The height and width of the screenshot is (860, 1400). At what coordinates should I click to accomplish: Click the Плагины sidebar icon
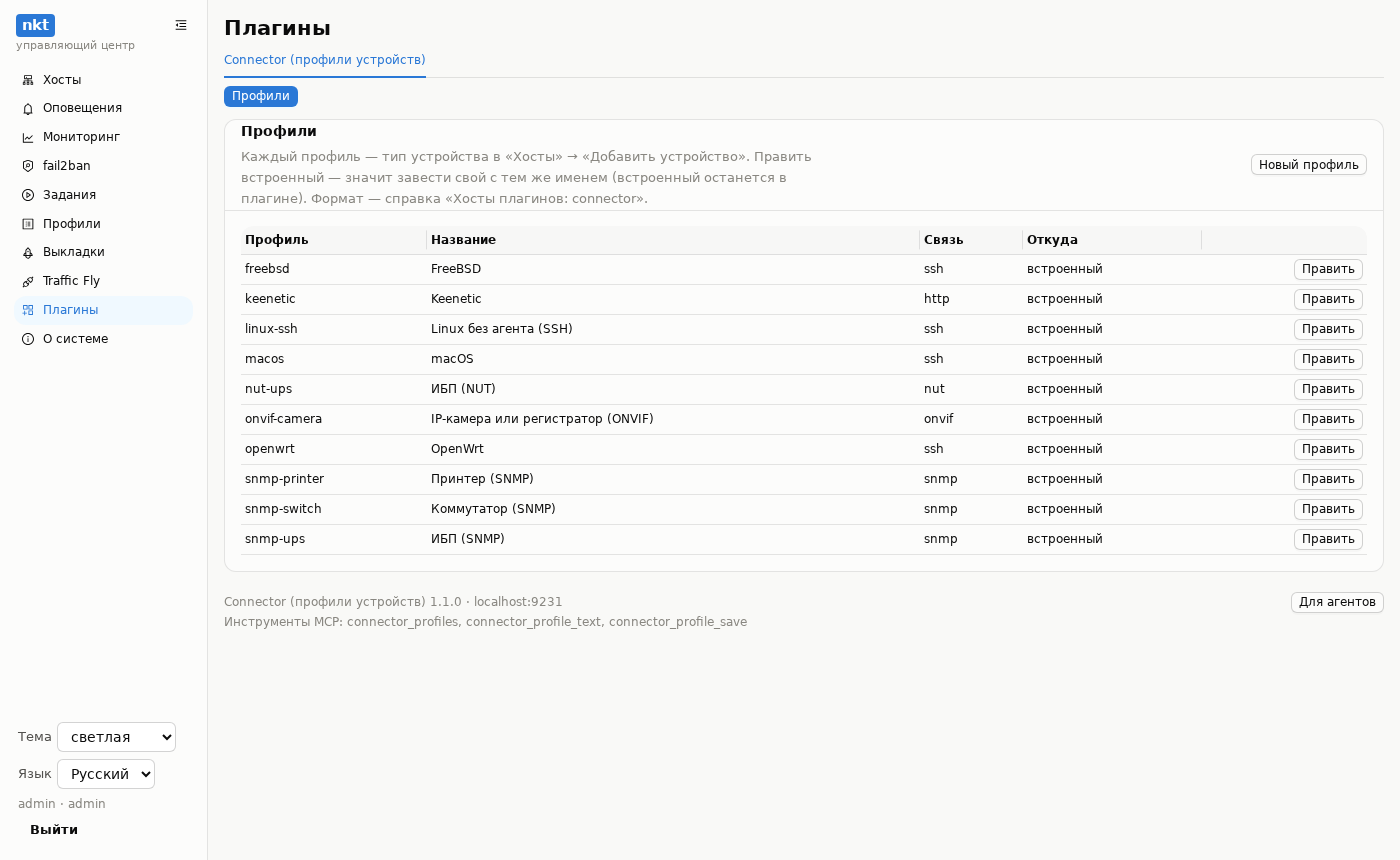(x=28, y=310)
